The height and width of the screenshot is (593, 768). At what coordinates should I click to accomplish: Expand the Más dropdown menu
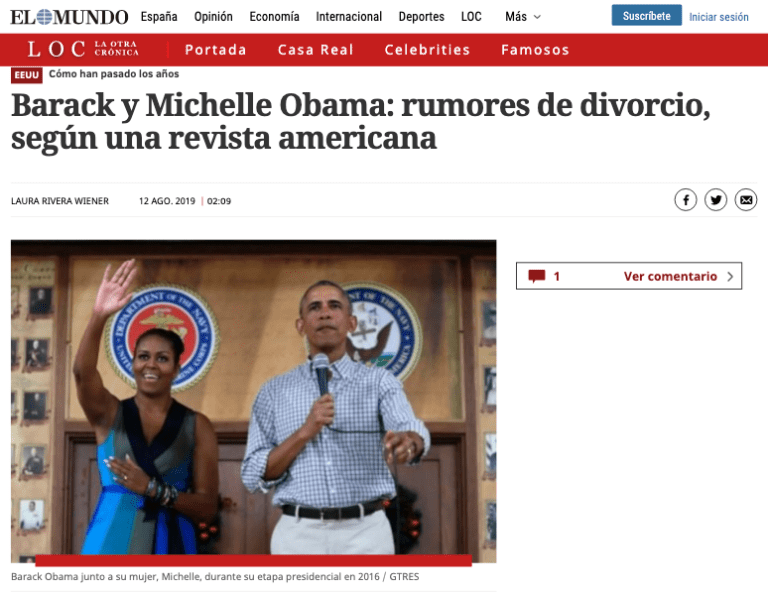[x=523, y=17]
